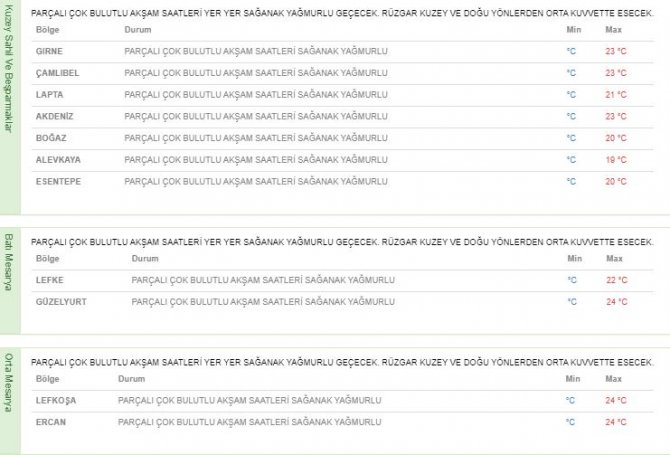670x455 pixels.
Task: Click the 19 °C max temperature for ALEVKAYA
Action: coord(615,159)
